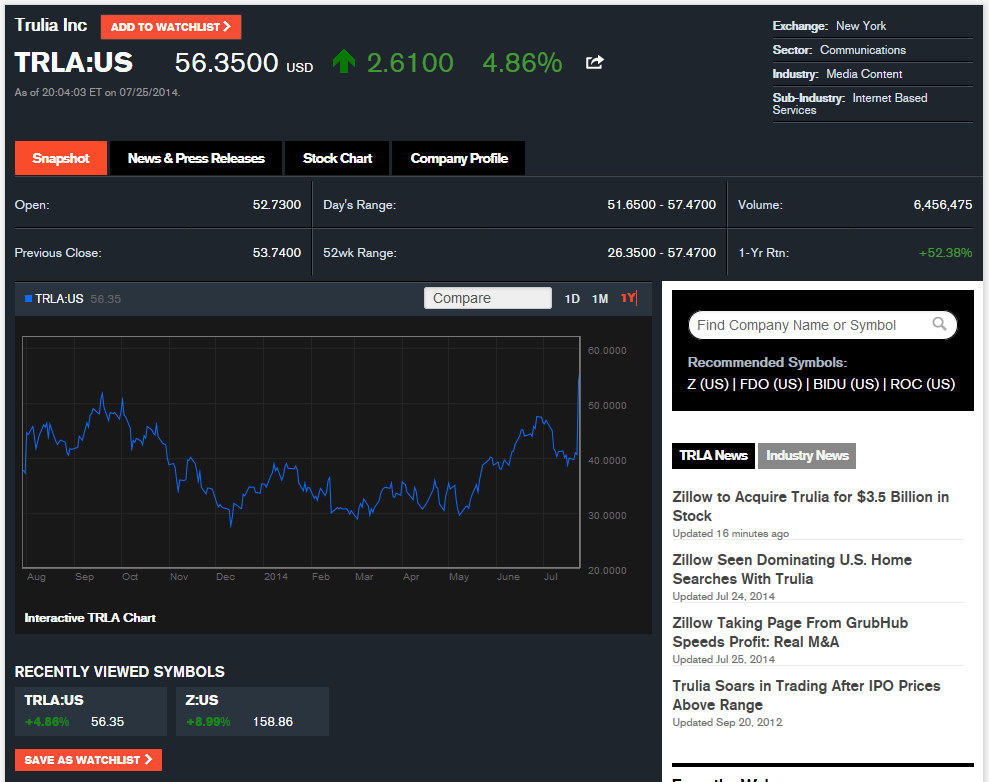Click the magnifier search icon in the symbol field

point(939,324)
